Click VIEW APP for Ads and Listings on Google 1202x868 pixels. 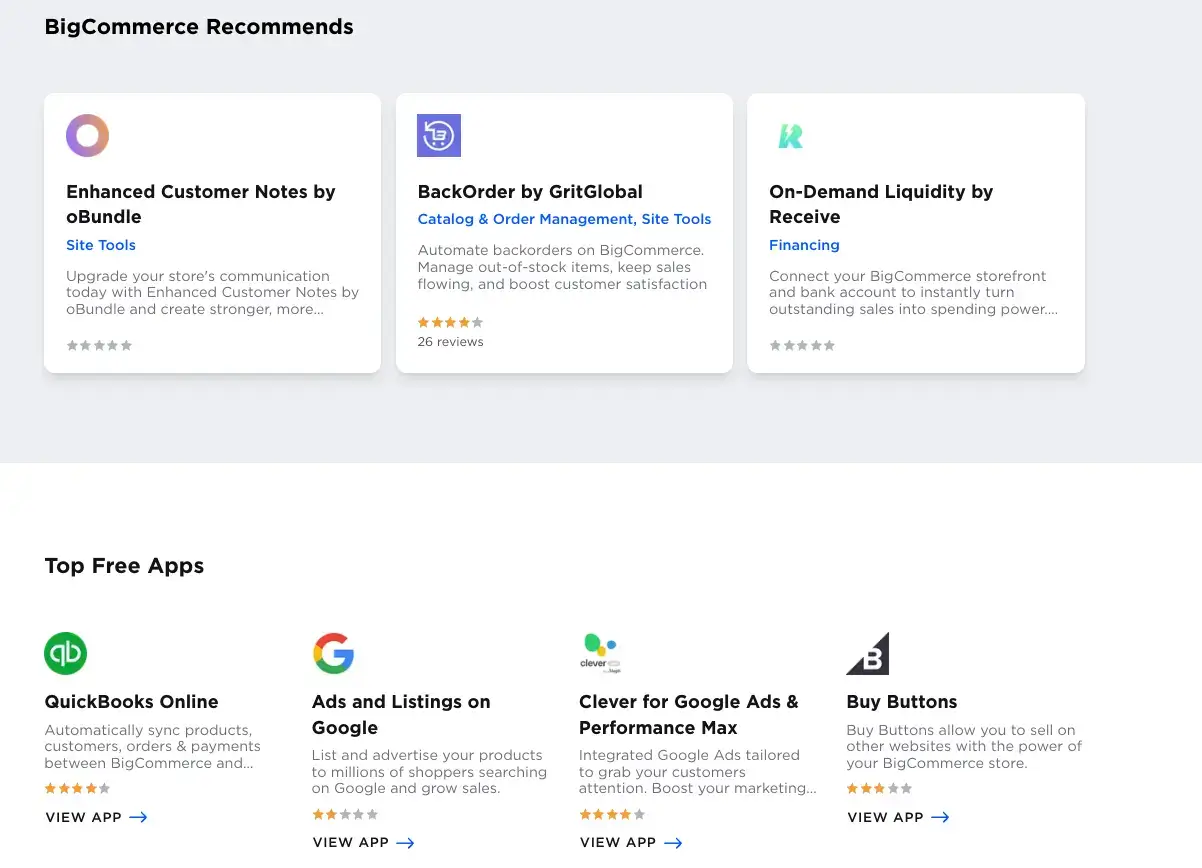click(x=351, y=842)
